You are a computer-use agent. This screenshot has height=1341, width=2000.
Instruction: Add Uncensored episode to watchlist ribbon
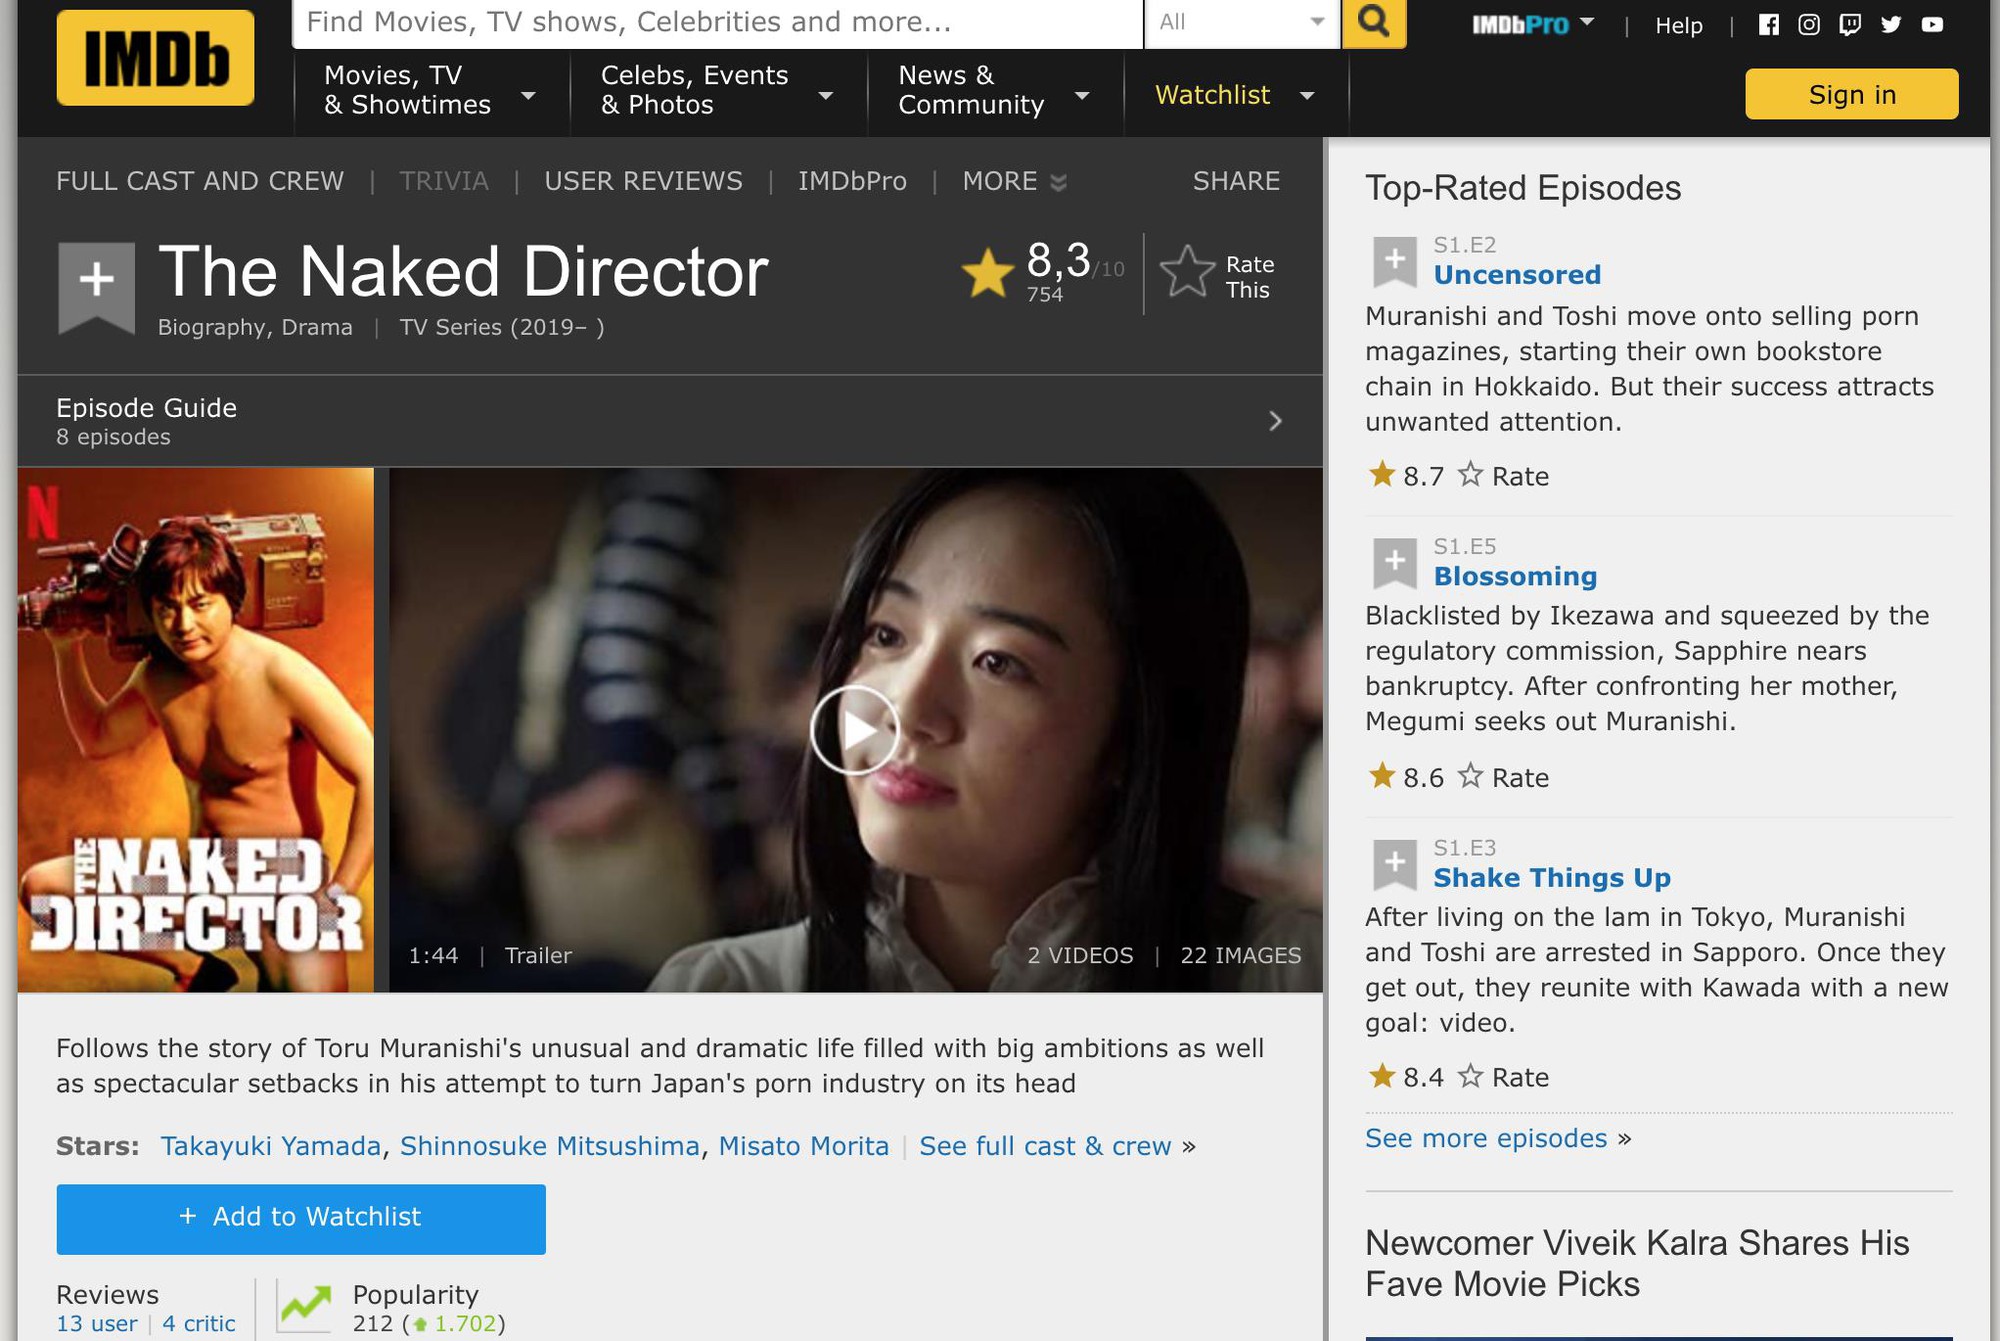[1394, 262]
